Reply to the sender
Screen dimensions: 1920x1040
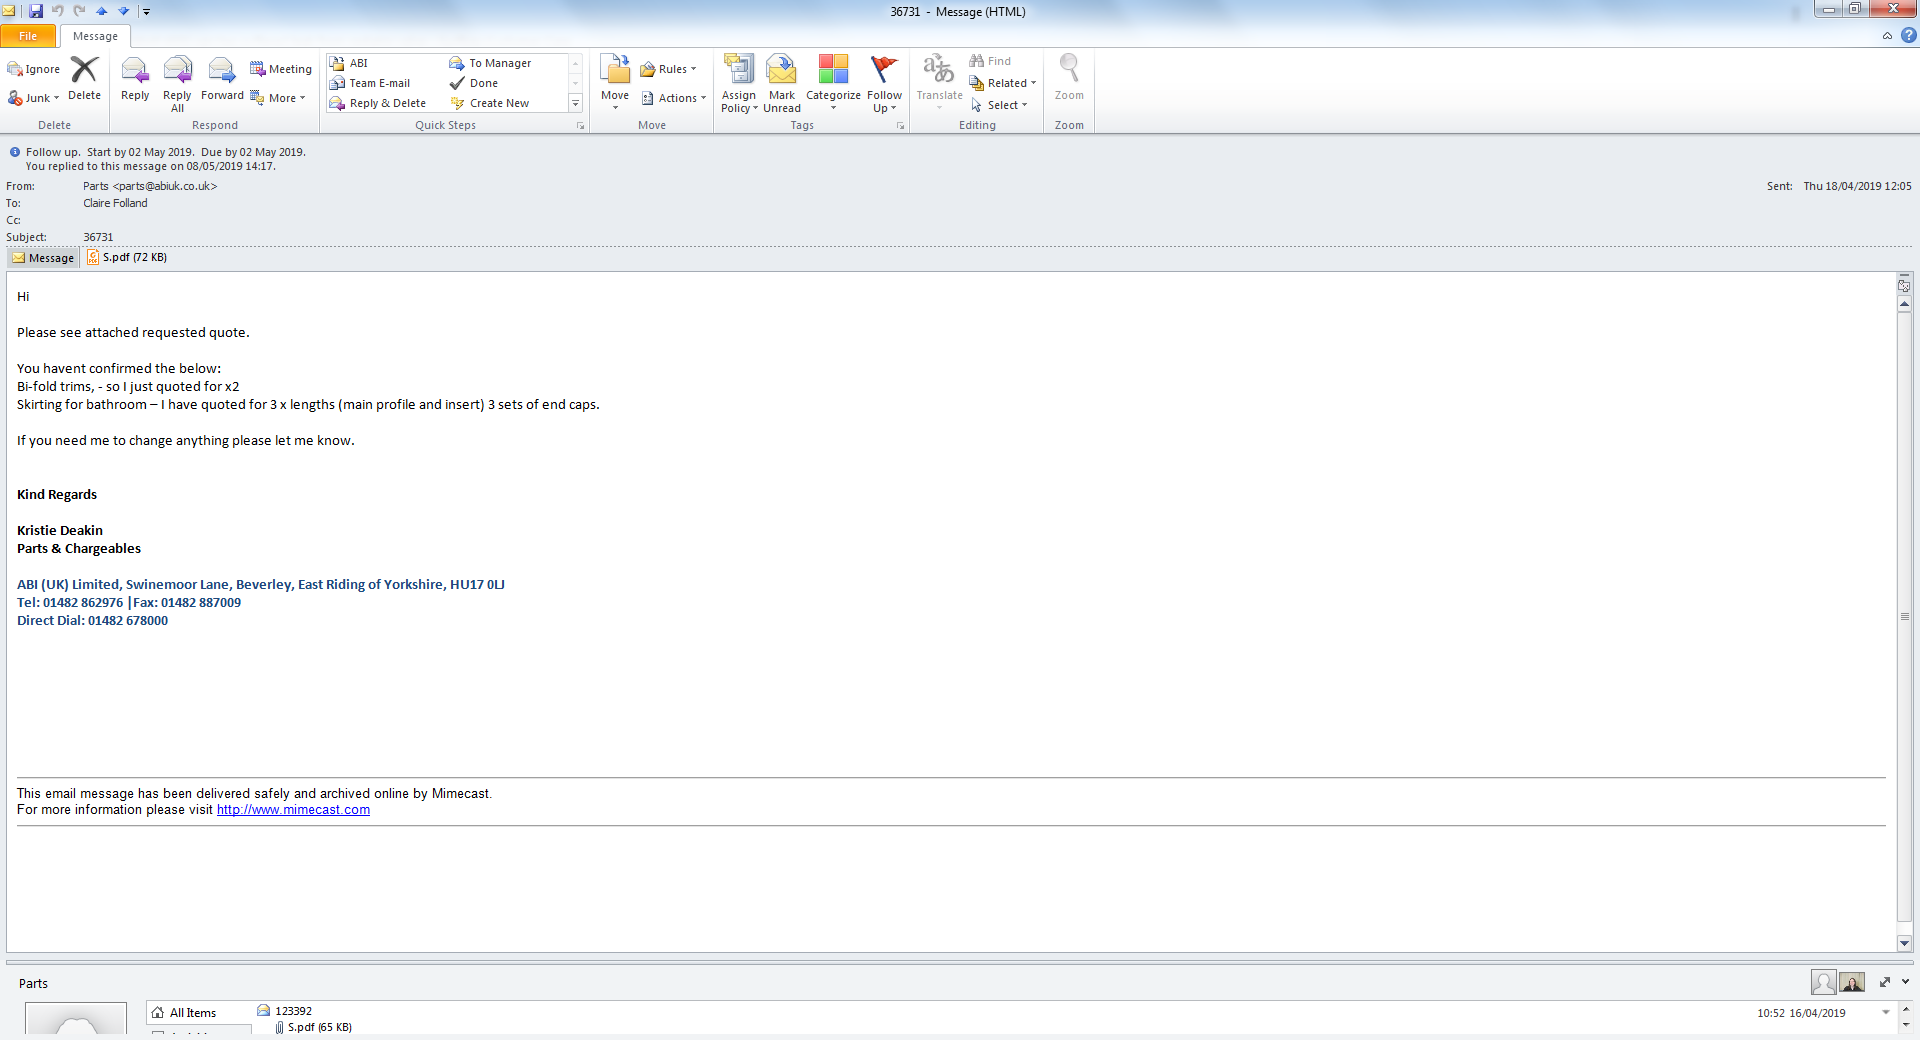click(x=135, y=79)
